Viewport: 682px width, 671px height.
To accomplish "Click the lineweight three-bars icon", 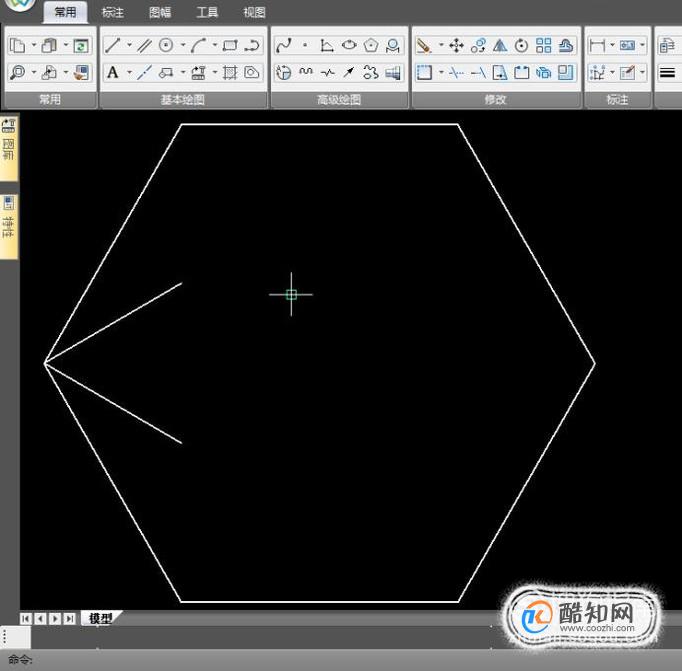I will click(667, 72).
